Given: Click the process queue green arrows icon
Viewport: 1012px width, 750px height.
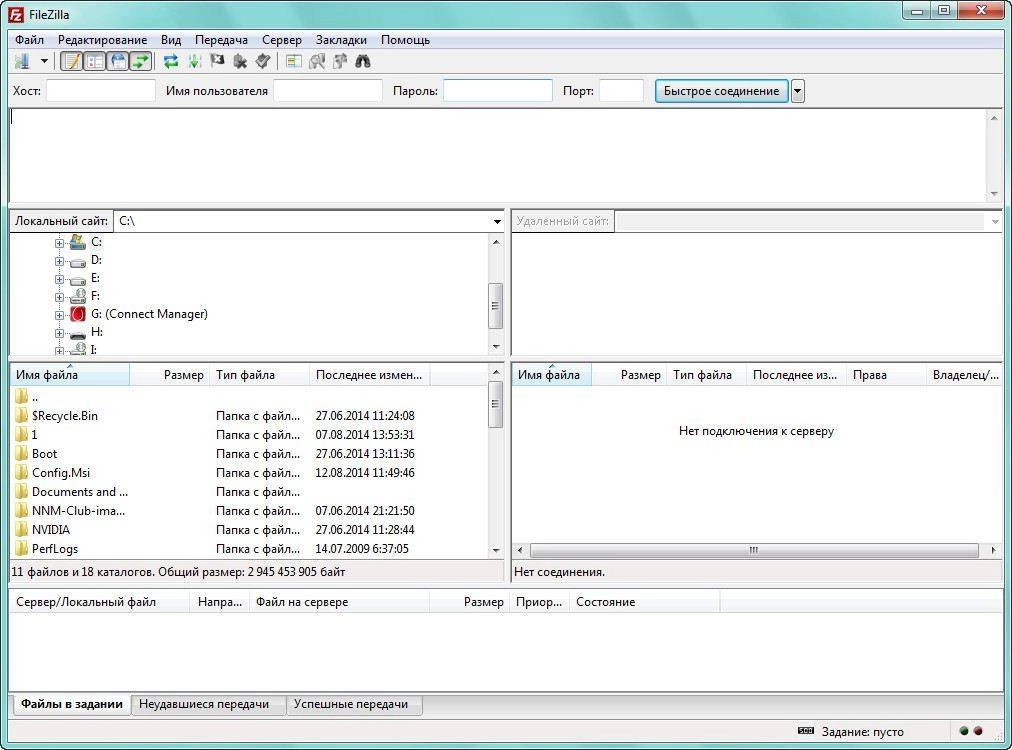Looking at the screenshot, I should 194,61.
